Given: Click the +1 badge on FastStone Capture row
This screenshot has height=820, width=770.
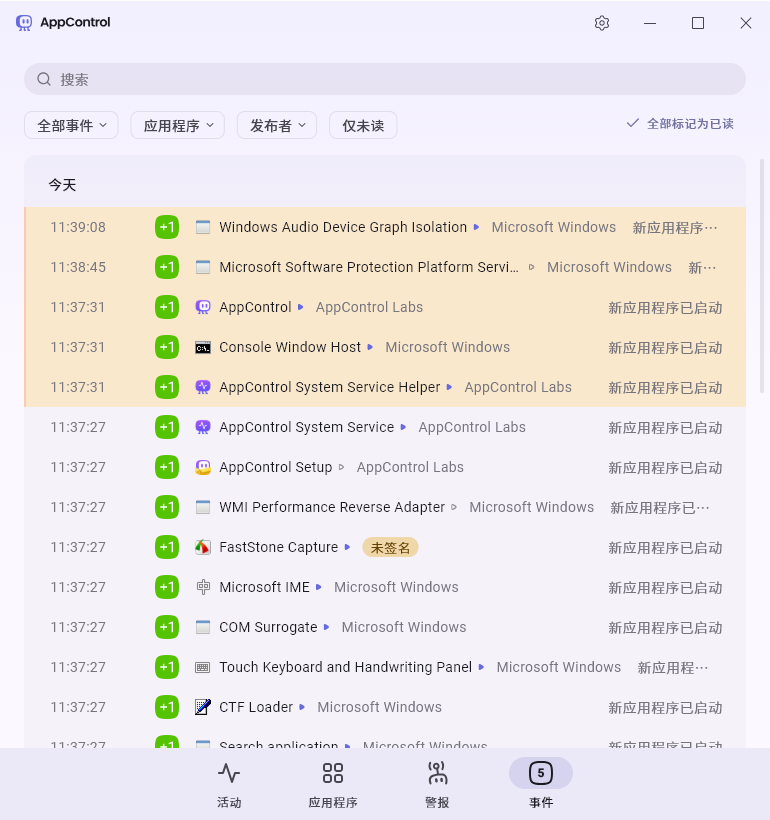Looking at the screenshot, I should (x=167, y=547).
